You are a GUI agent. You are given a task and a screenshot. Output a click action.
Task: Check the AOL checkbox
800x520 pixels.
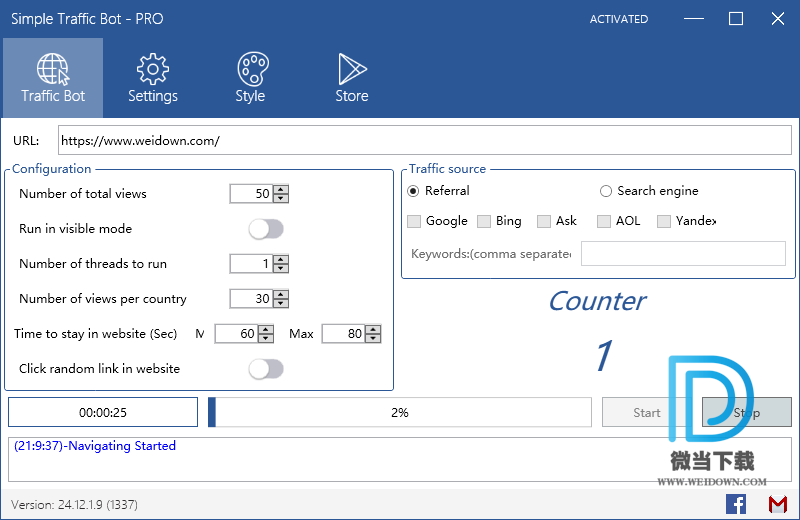coord(604,221)
